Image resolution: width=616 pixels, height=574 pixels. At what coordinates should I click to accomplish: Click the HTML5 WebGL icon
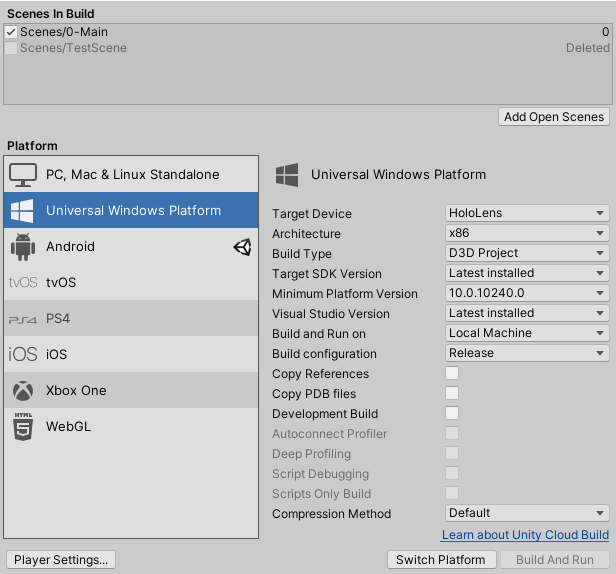tap(23, 427)
